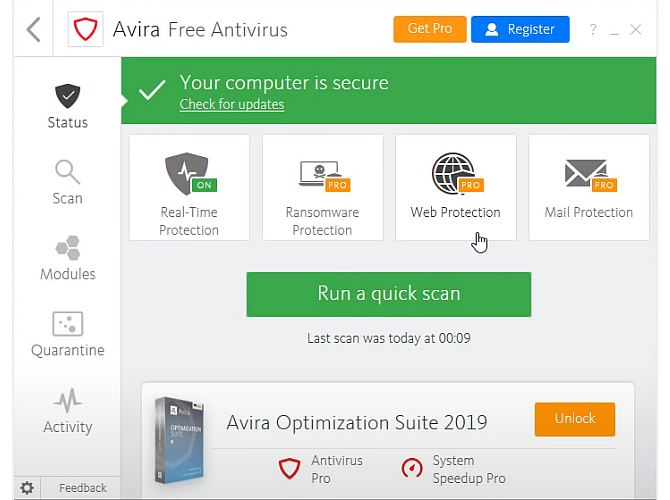Click the Avira shield logo
Image resolution: width=670 pixels, height=500 pixels.
[86, 29]
